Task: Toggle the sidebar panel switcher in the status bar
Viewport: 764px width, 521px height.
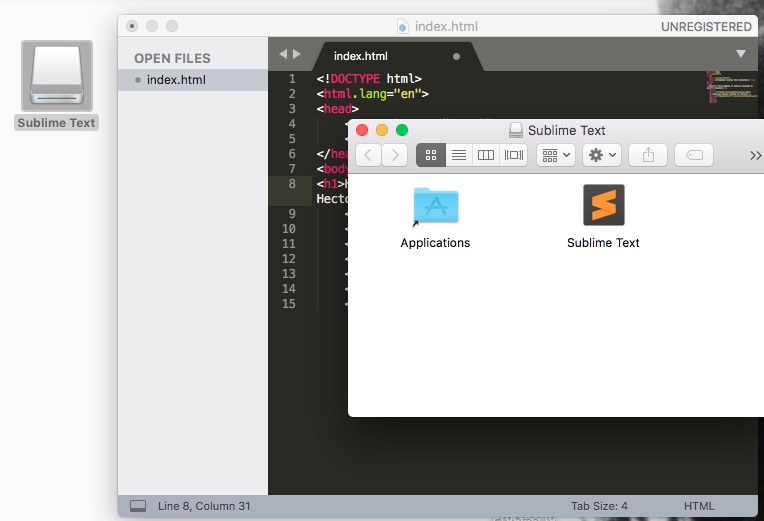Action: coord(138,506)
